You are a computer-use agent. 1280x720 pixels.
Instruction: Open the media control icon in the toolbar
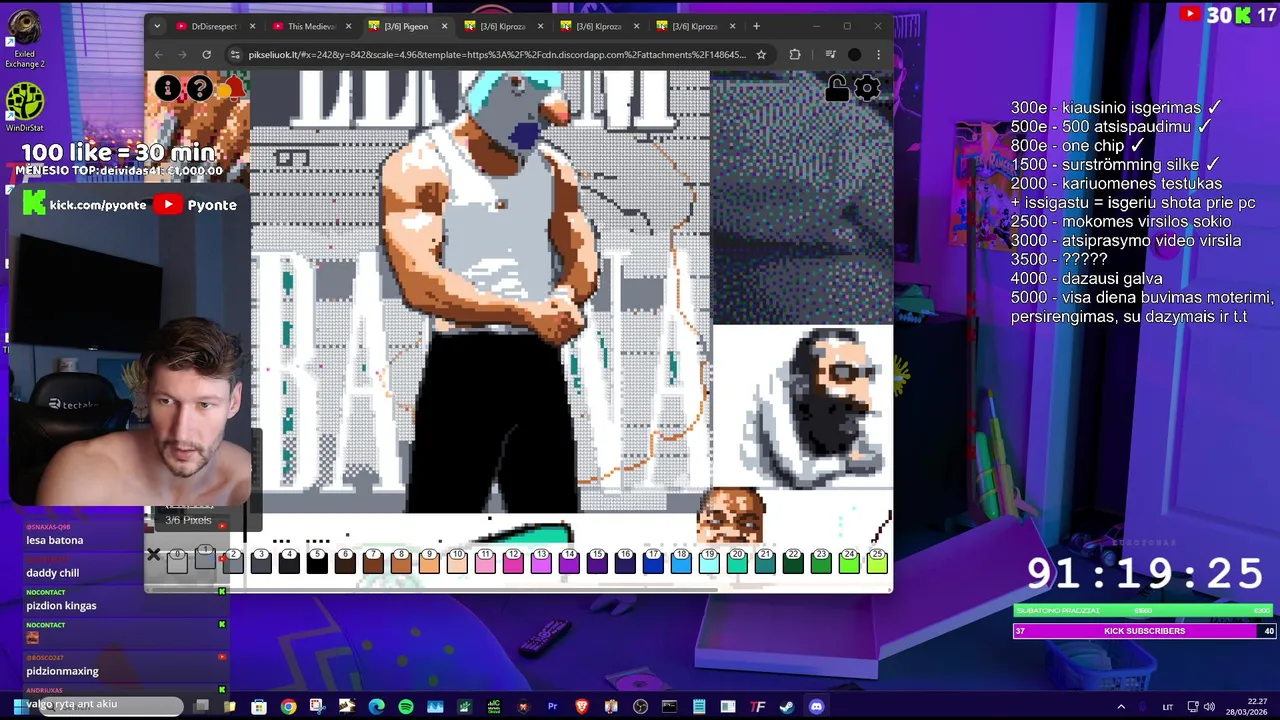coord(830,55)
